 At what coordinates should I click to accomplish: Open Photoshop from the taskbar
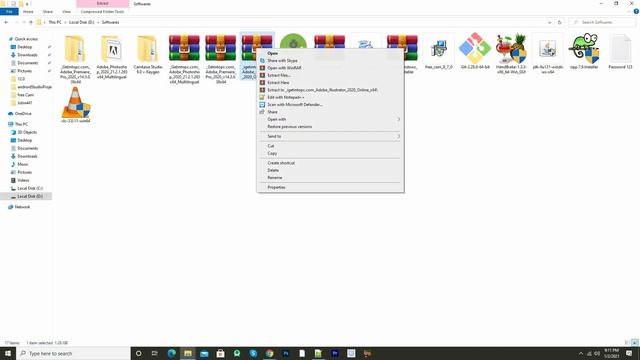pyautogui.click(x=286, y=353)
